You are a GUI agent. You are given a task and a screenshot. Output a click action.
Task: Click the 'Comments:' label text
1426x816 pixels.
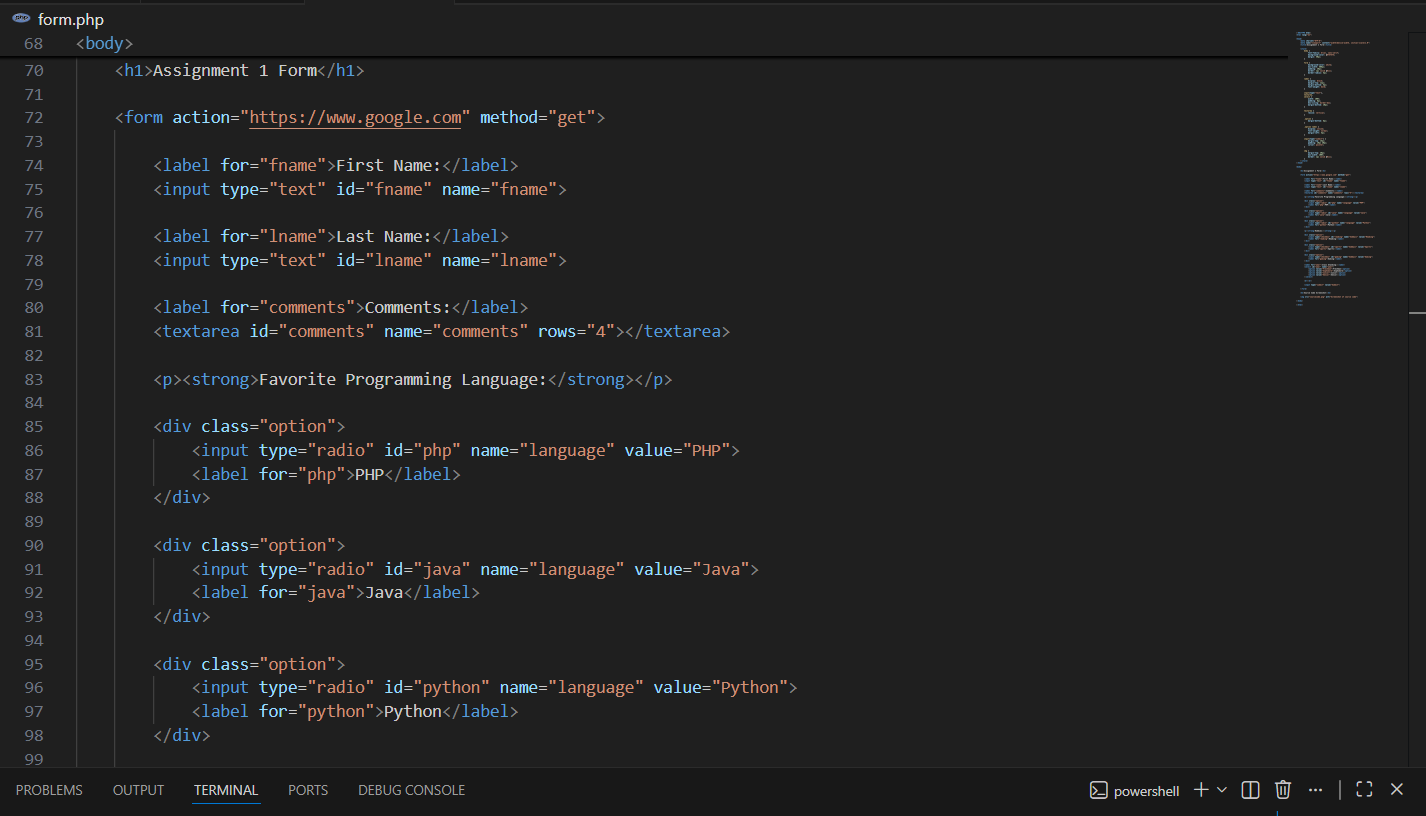(x=408, y=307)
